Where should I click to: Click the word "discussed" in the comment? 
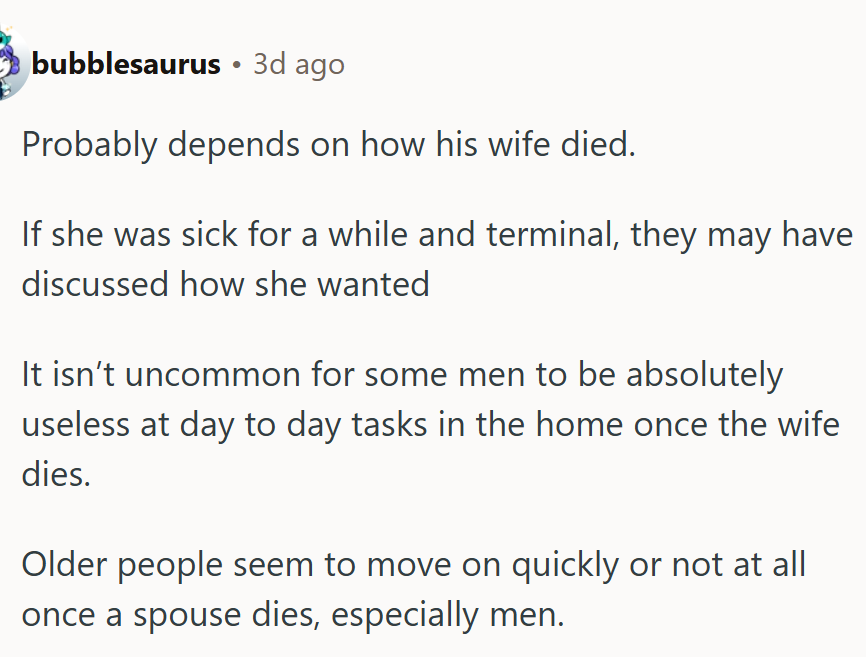click(95, 284)
